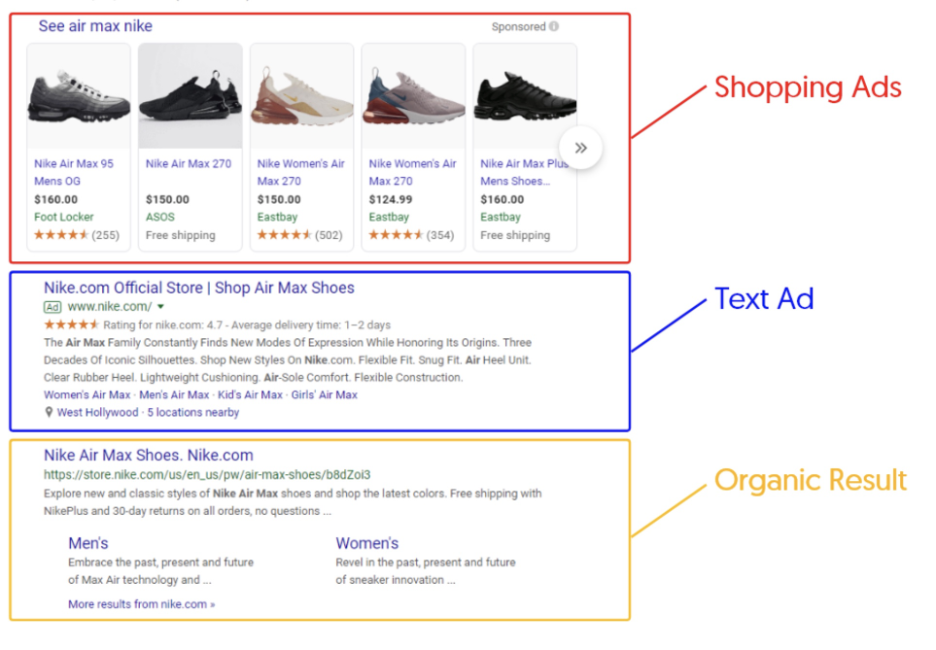936x650 pixels.
Task: Open the Women's organic sitelink
Action: [x=367, y=543]
